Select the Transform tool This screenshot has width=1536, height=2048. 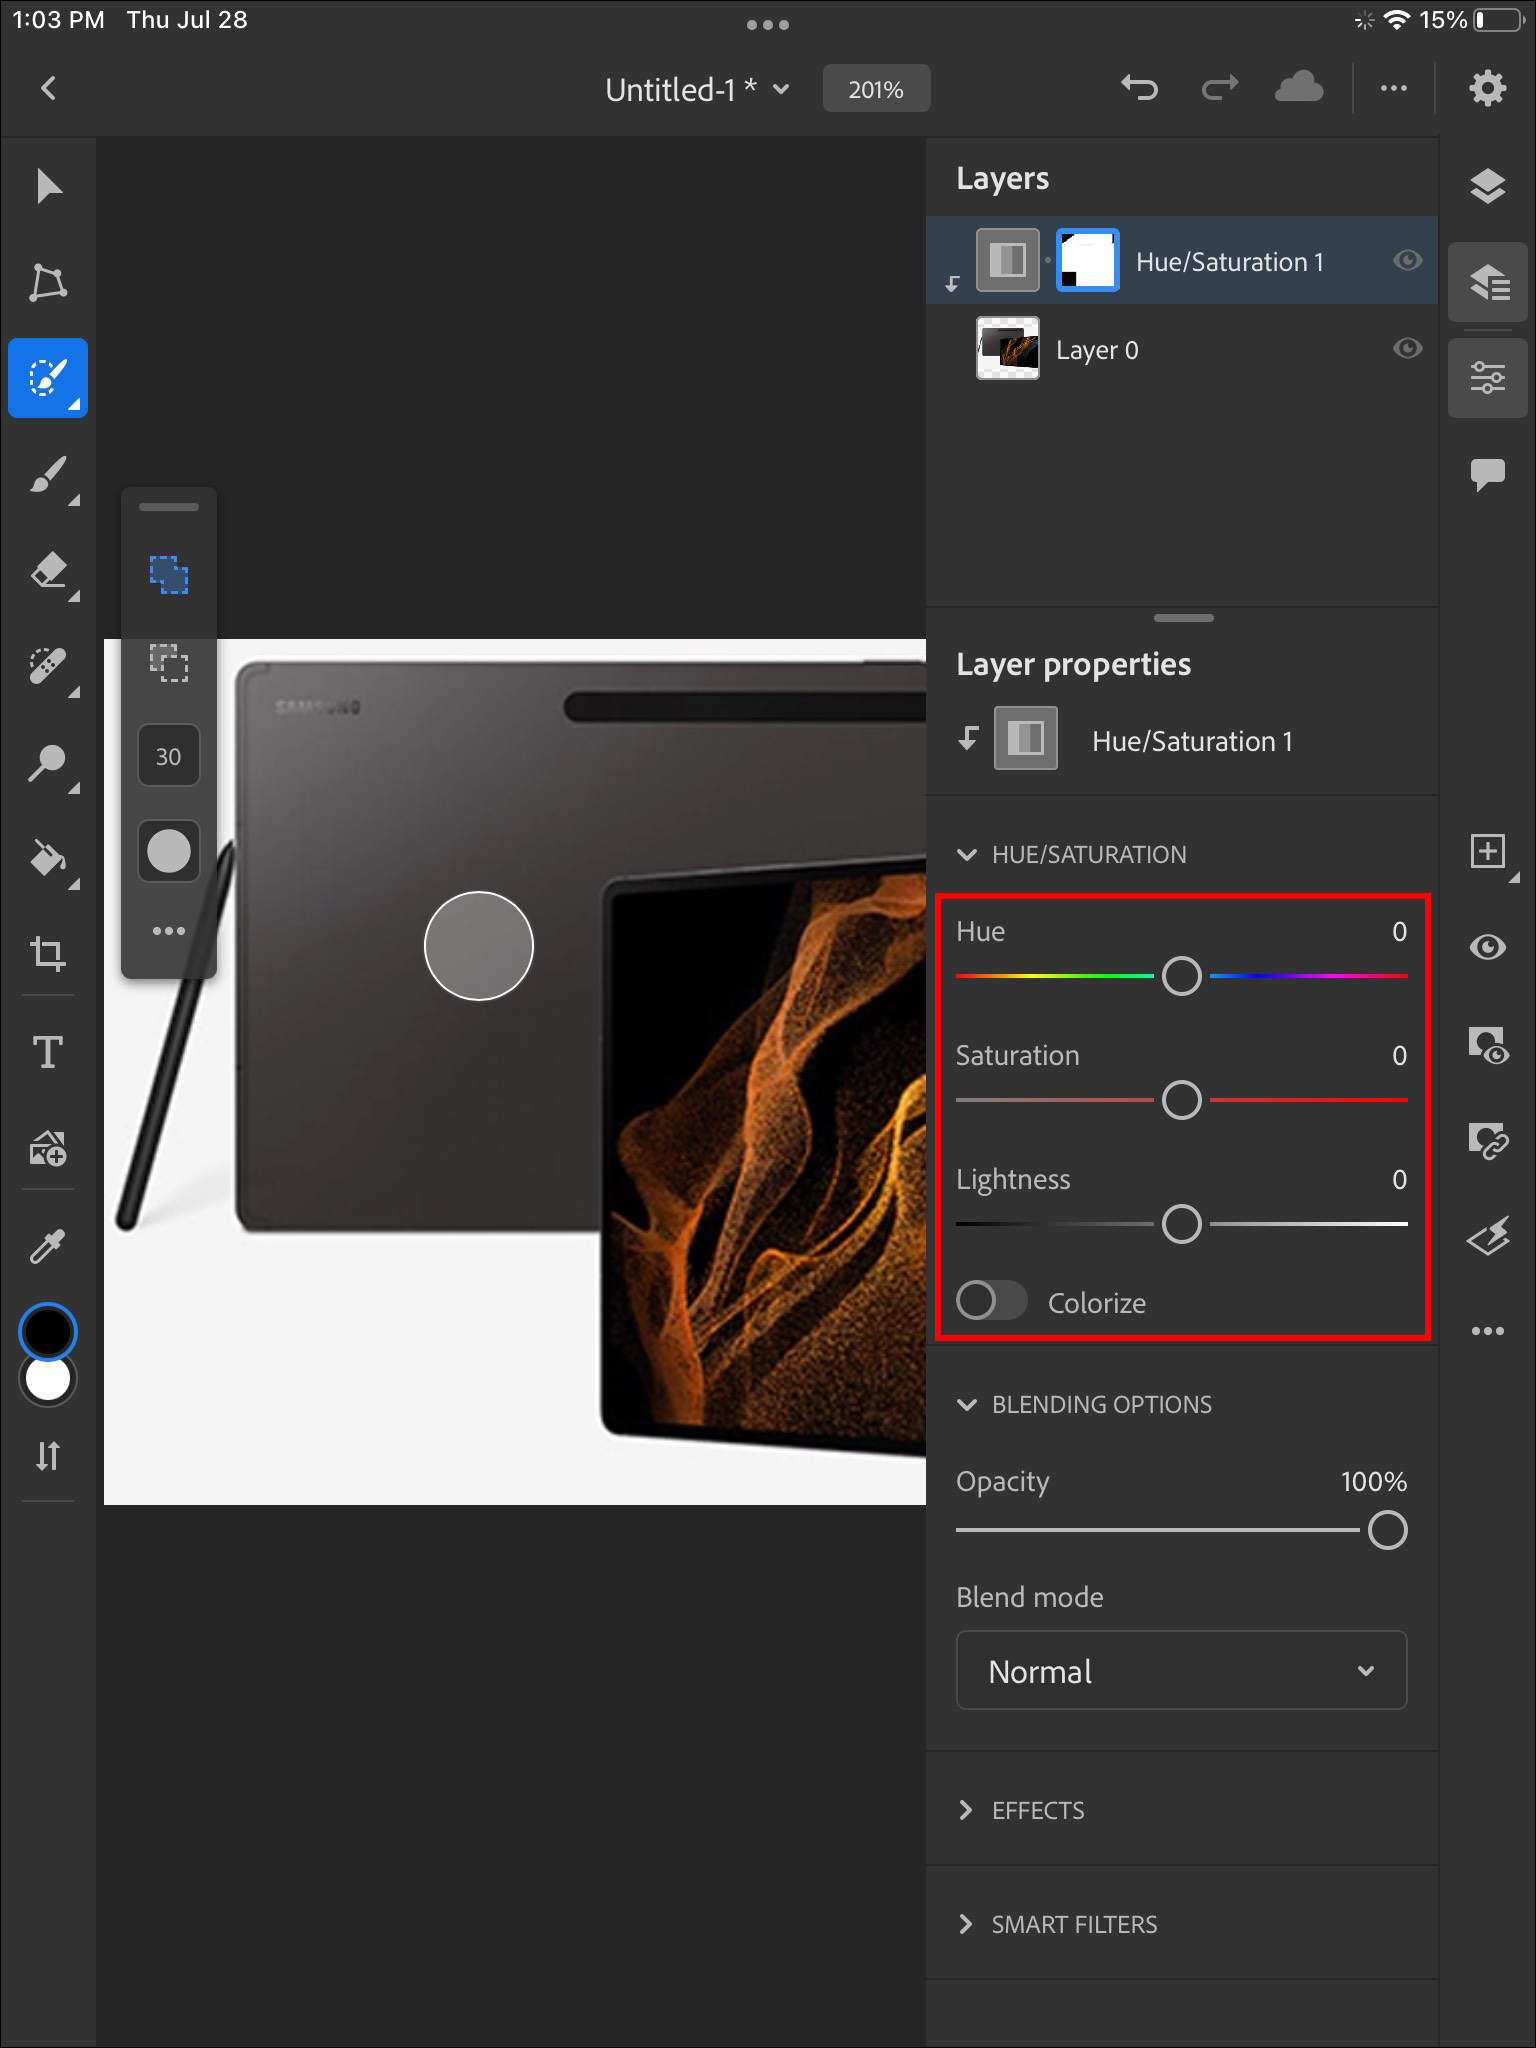pyautogui.click(x=48, y=283)
